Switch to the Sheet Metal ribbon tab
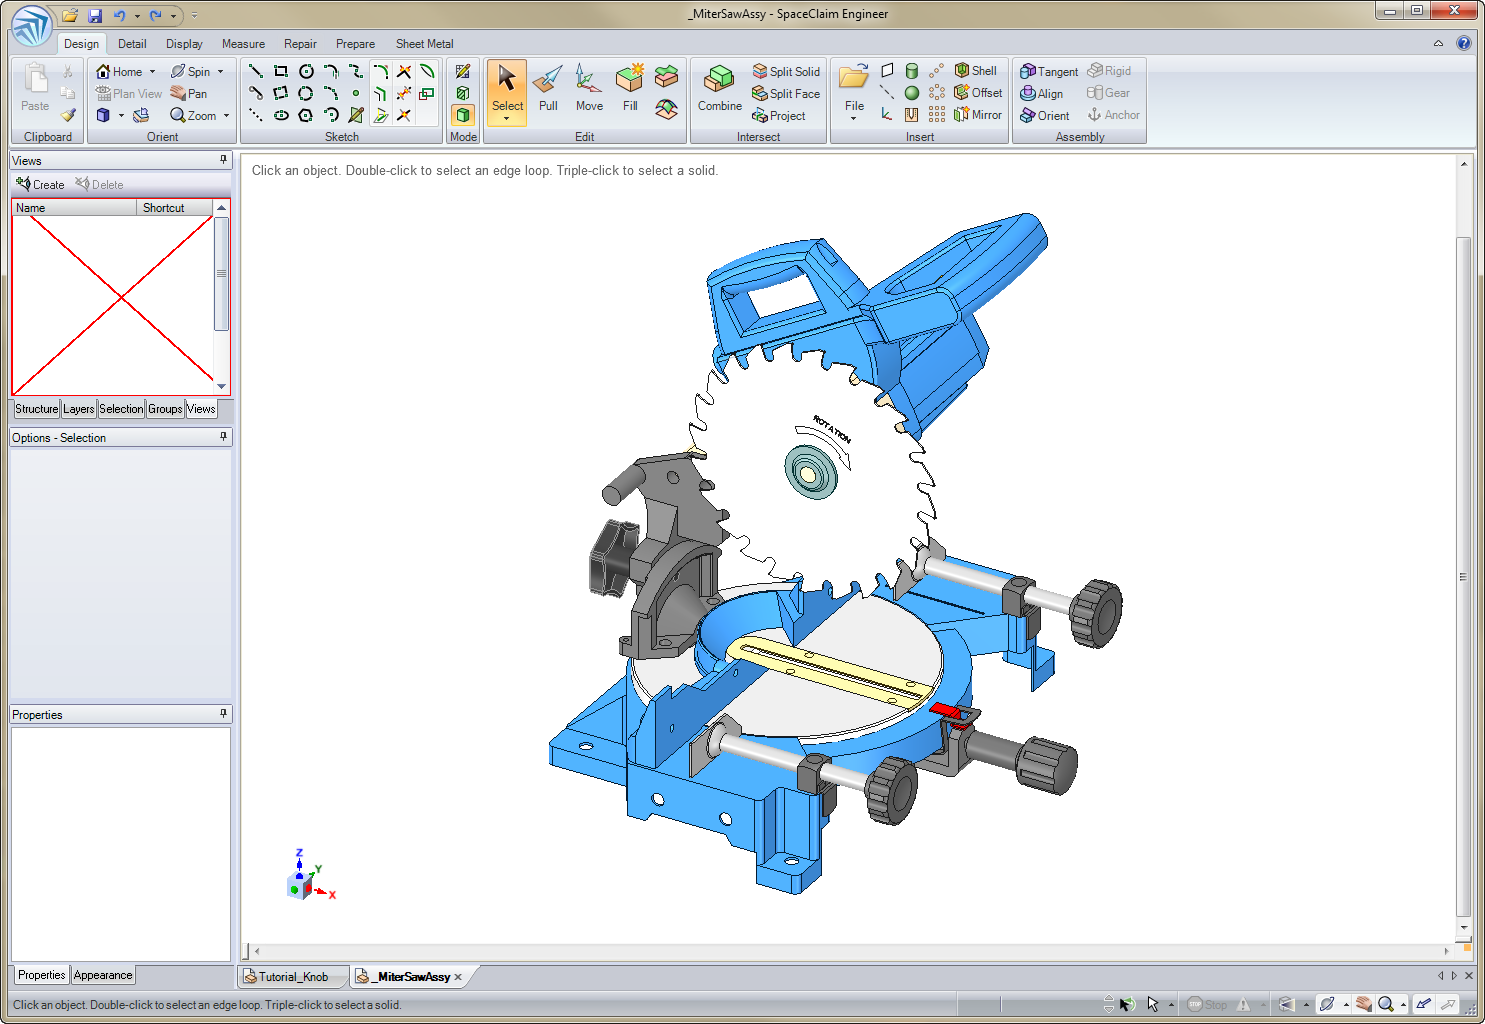The width and height of the screenshot is (1485, 1024). [424, 44]
